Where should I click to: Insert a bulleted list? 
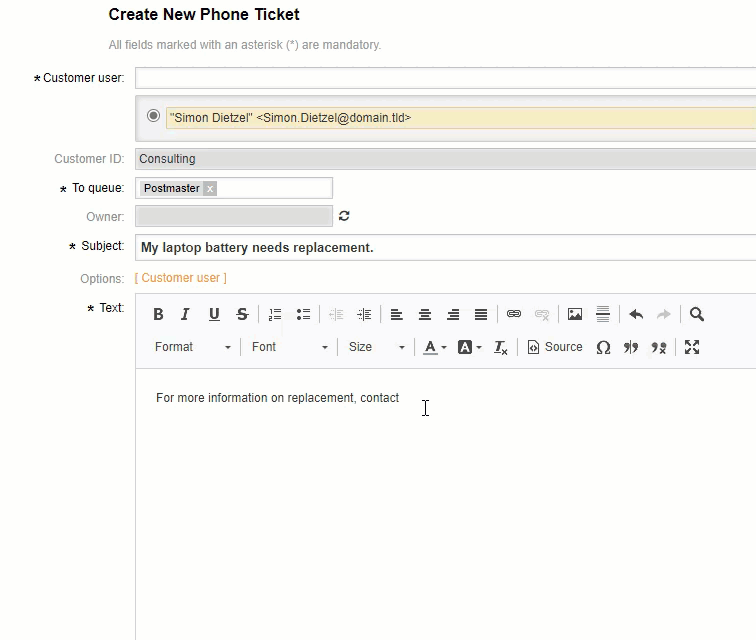[x=303, y=314]
